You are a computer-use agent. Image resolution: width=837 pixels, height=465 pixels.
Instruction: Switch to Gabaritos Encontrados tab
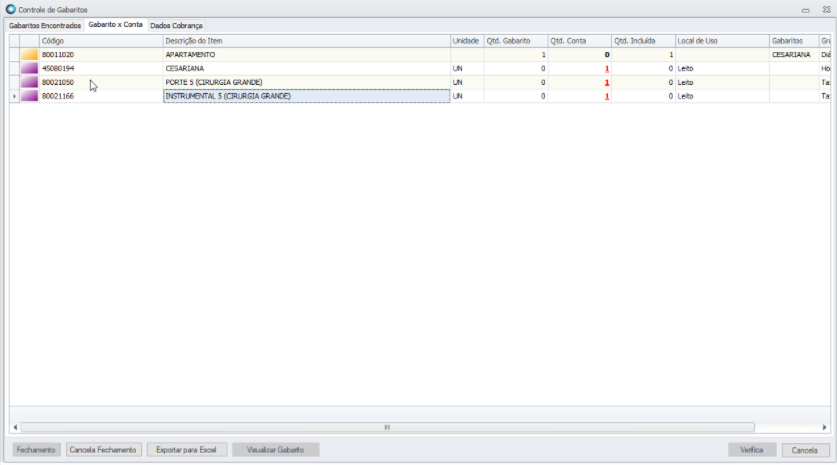pyautogui.click(x=45, y=26)
